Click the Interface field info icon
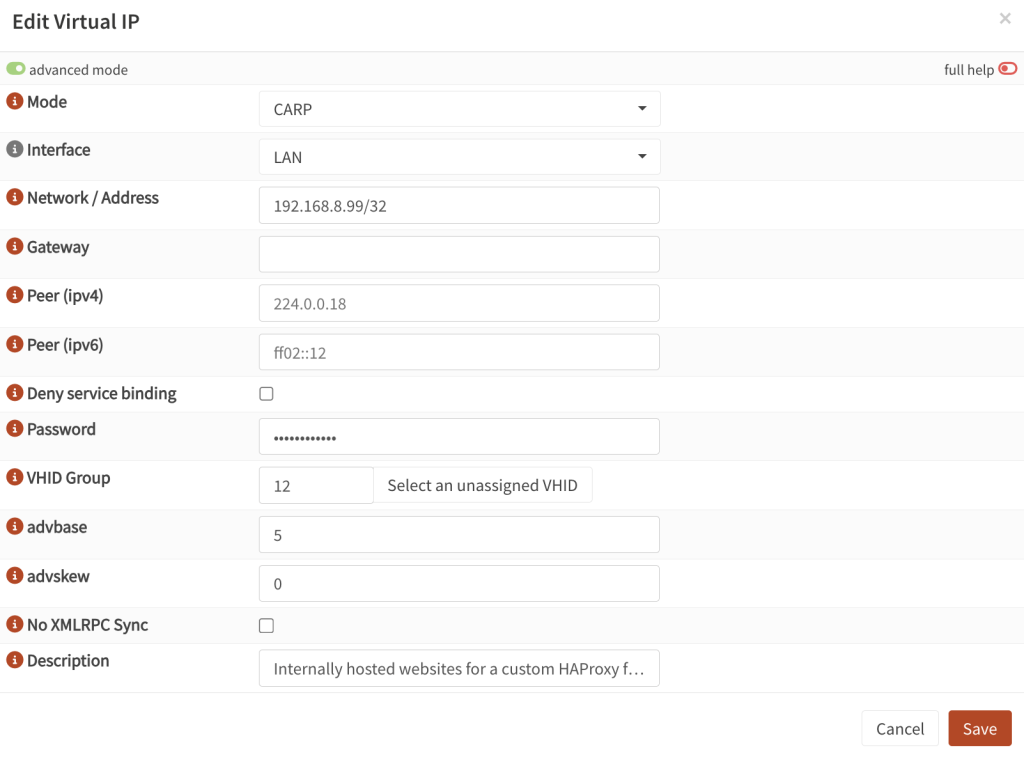The width and height of the screenshot is (1024, 757). click(x=14, y=149)
